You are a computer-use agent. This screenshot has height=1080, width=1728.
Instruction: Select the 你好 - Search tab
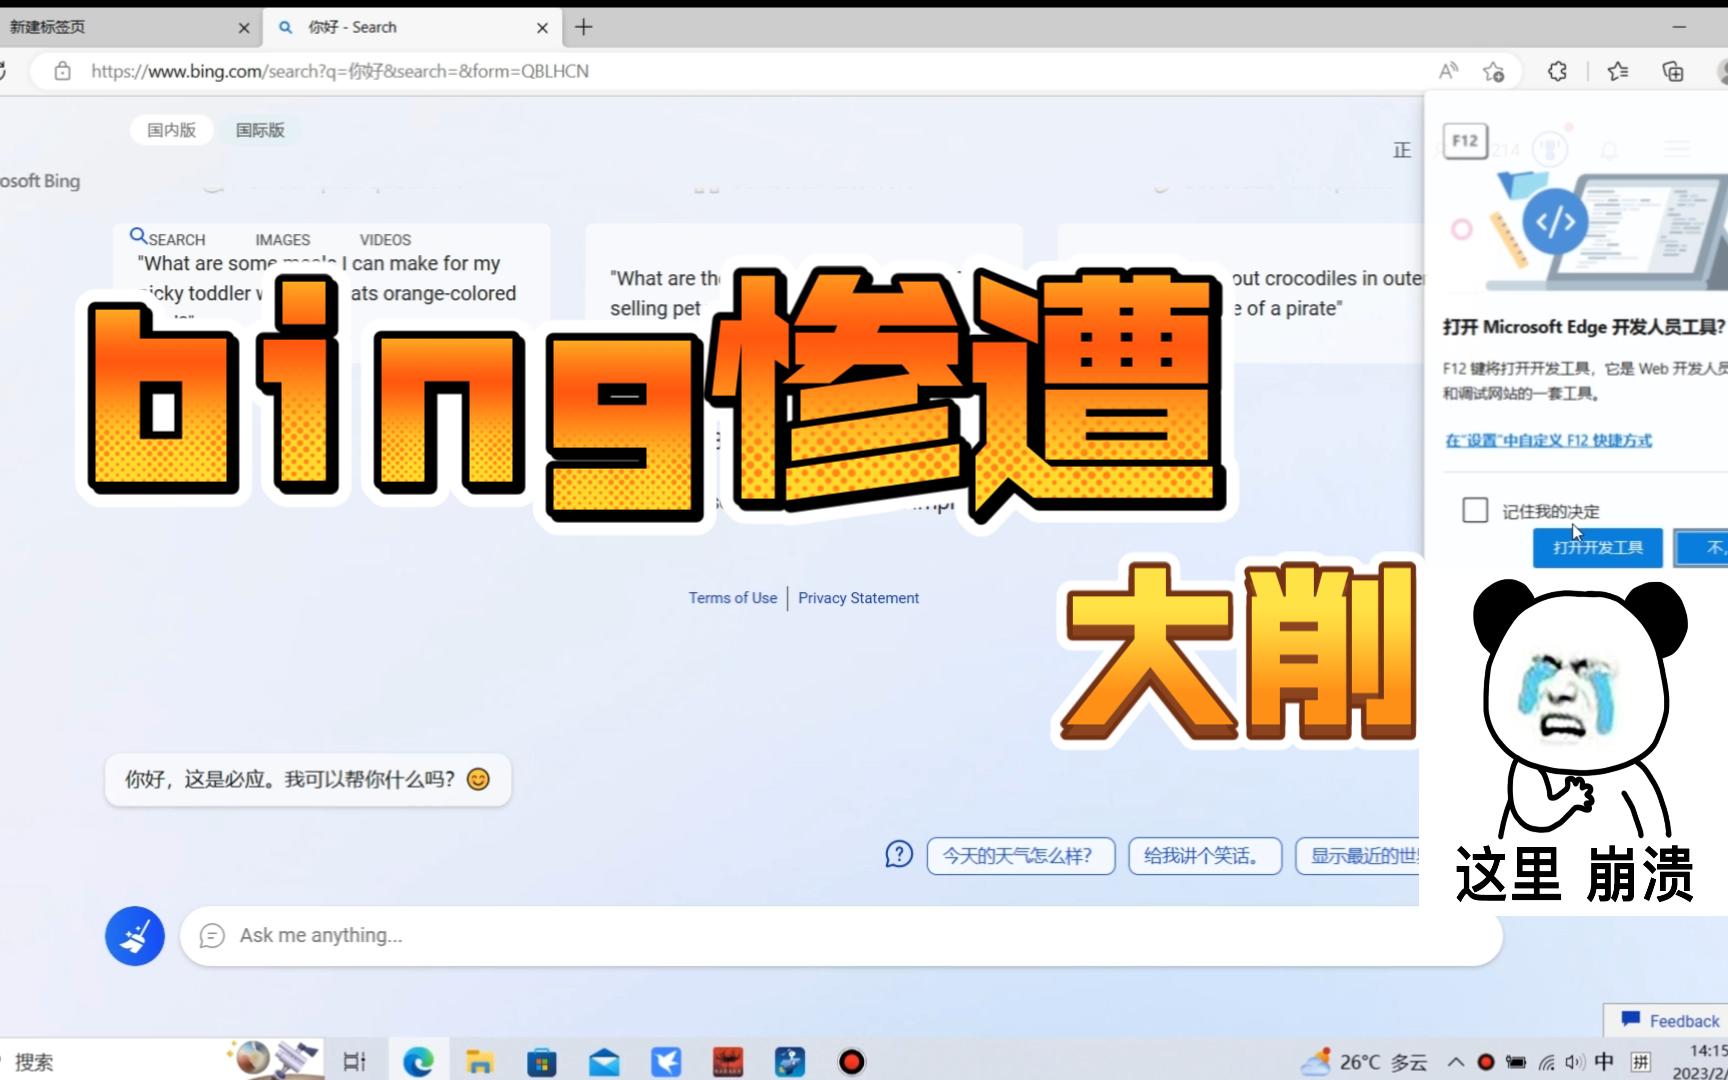[412, 27]
